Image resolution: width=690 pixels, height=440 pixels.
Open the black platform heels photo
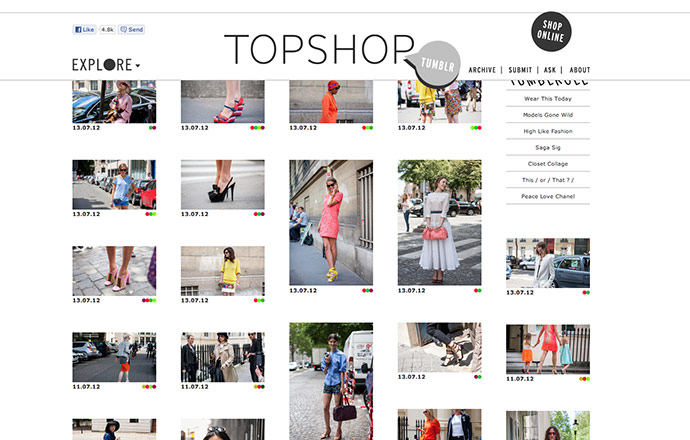[x=223, y=184]
